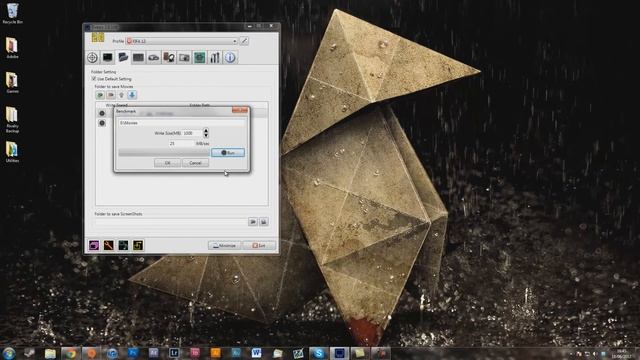The width and height of the screenshot is (640, 360).
Task: Open the blue Information tab icon
Action: 230,58
